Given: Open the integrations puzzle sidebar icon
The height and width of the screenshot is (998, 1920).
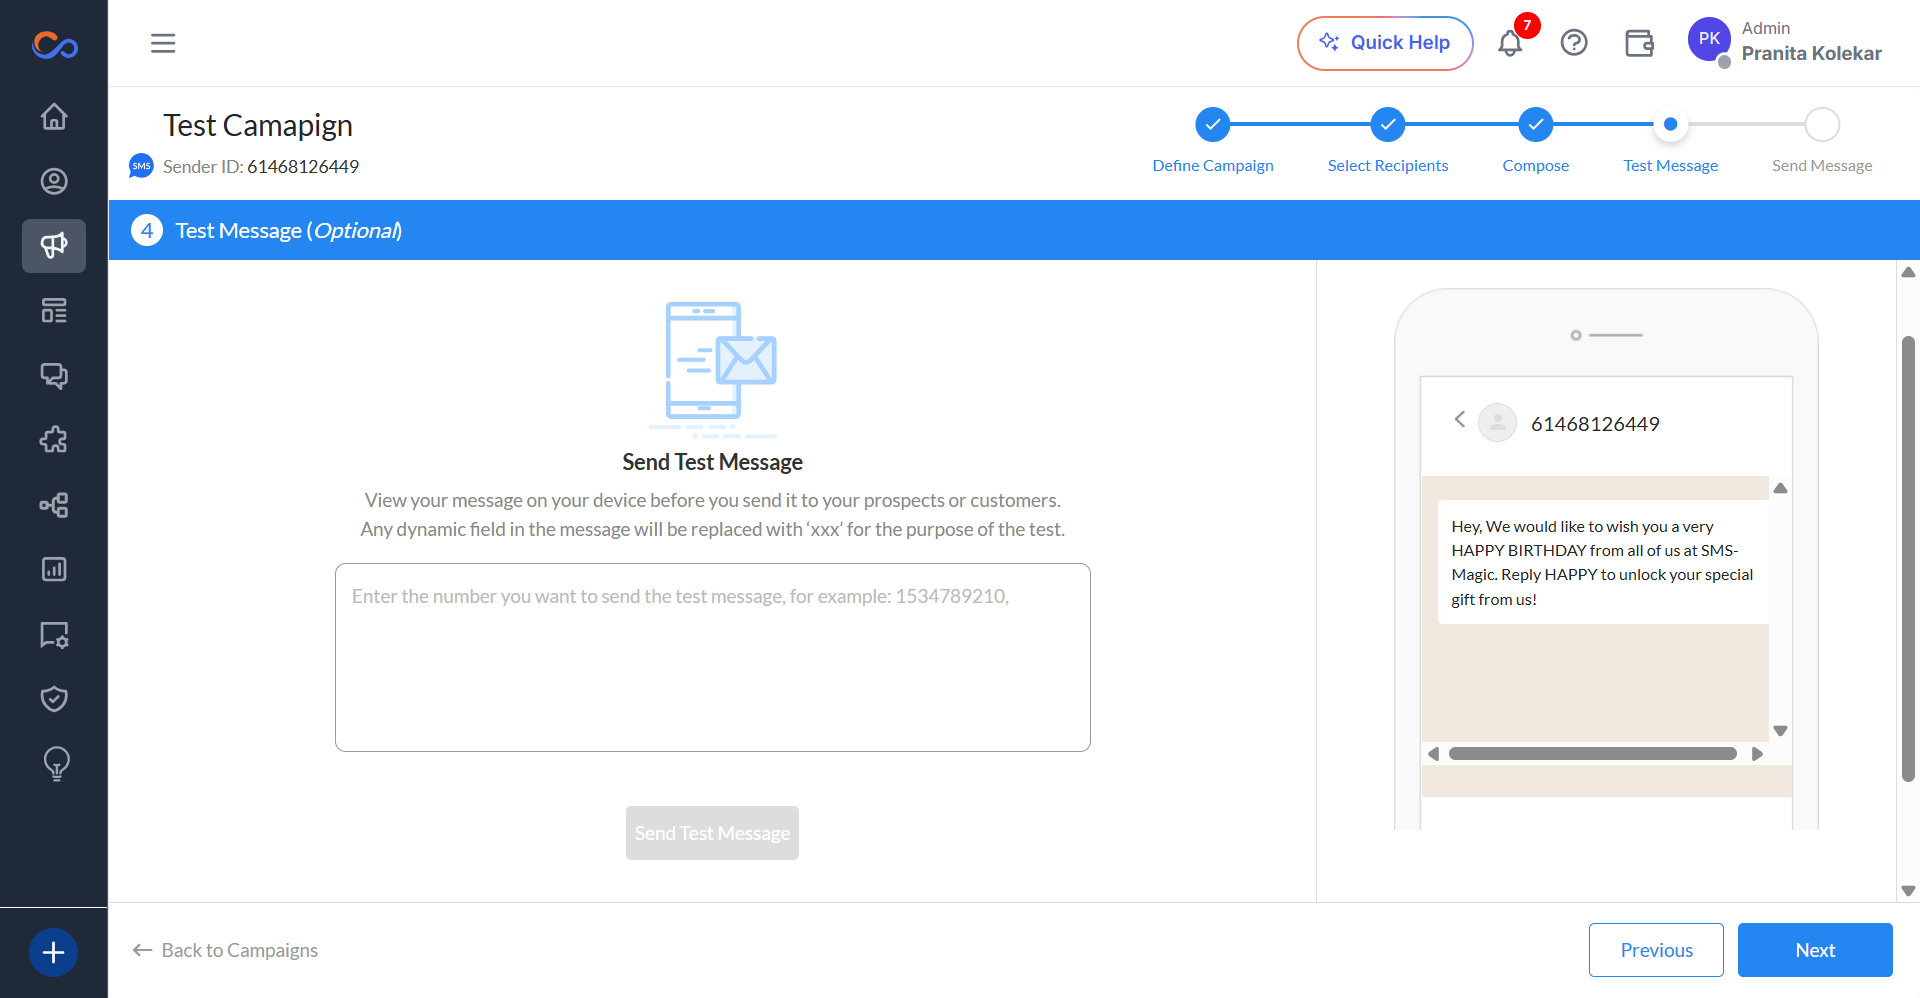Looking at the screenshot, I should (54, 440).
